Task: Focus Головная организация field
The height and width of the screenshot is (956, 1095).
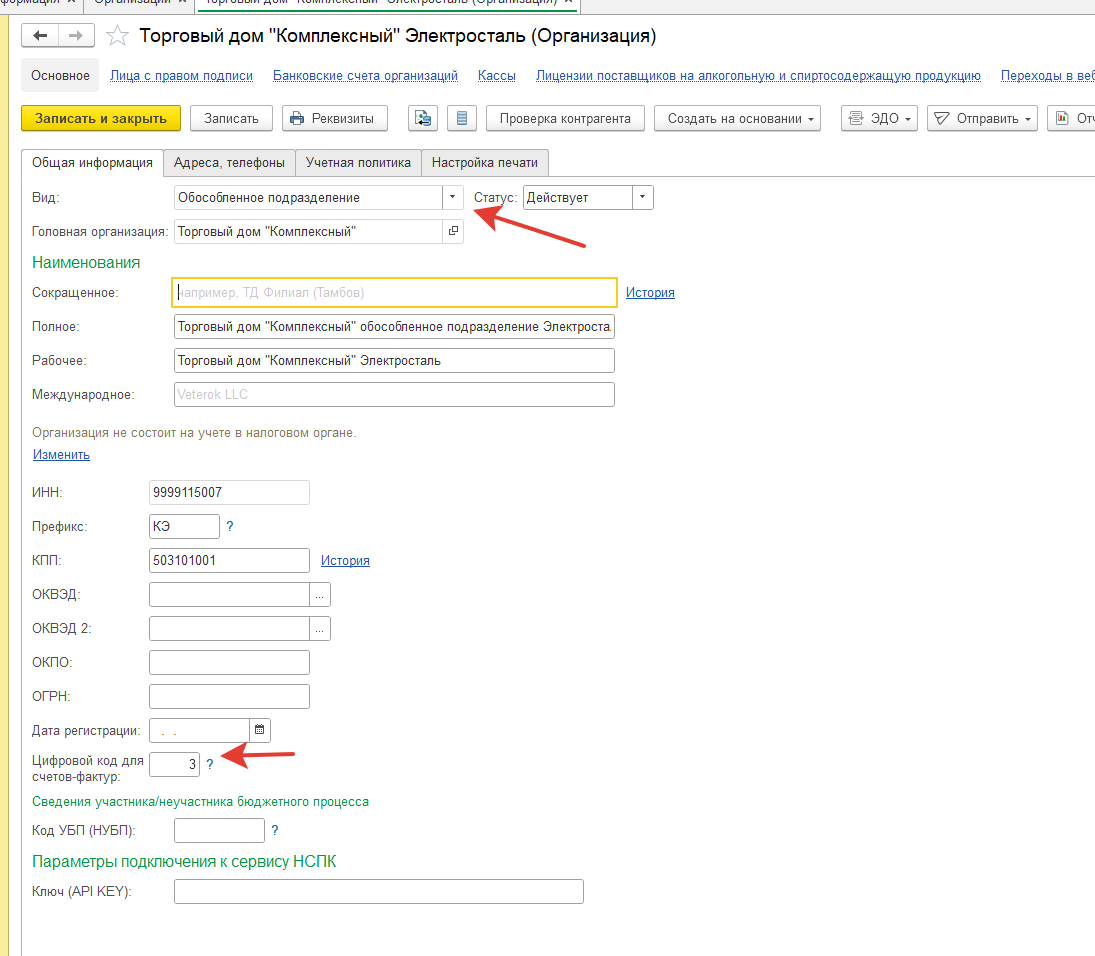Action: pyautogui.click(x=308, y=231)
